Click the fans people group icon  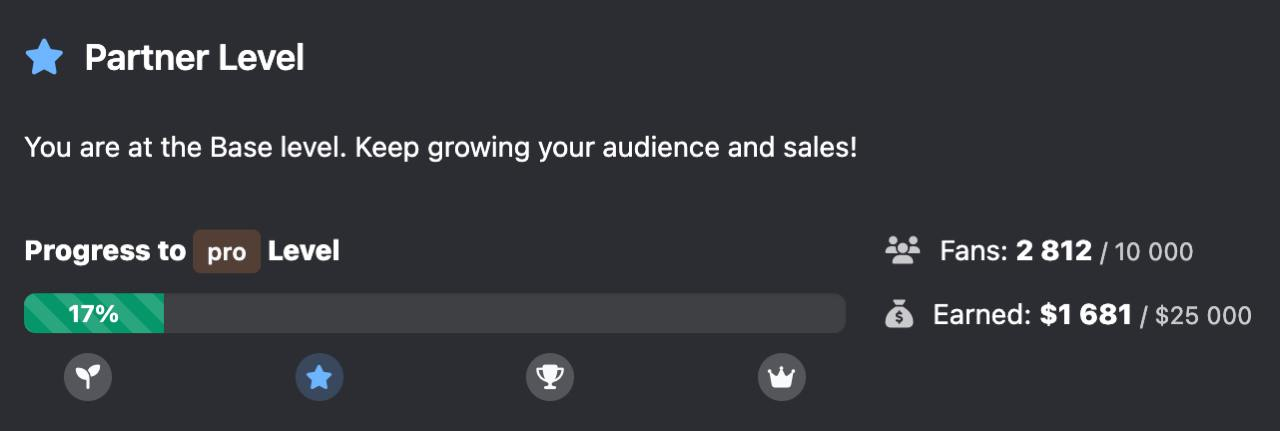[x=902, y=250]
